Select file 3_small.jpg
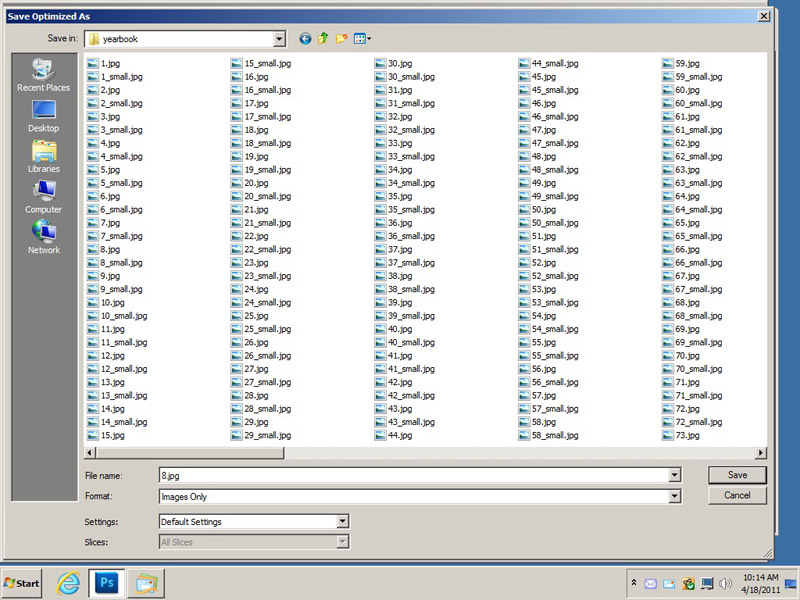This screenshot has height=600, width=800. [x=115, y=130]
